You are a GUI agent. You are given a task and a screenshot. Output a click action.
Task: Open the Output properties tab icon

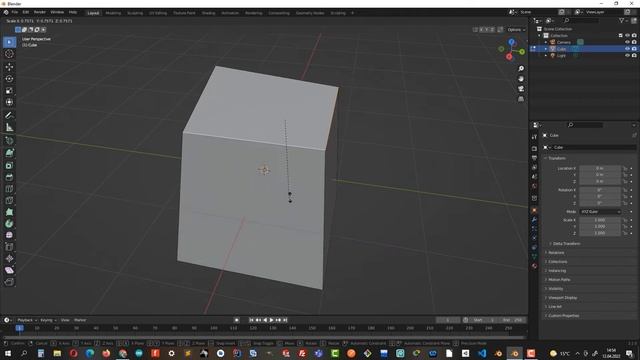(534, 158)
